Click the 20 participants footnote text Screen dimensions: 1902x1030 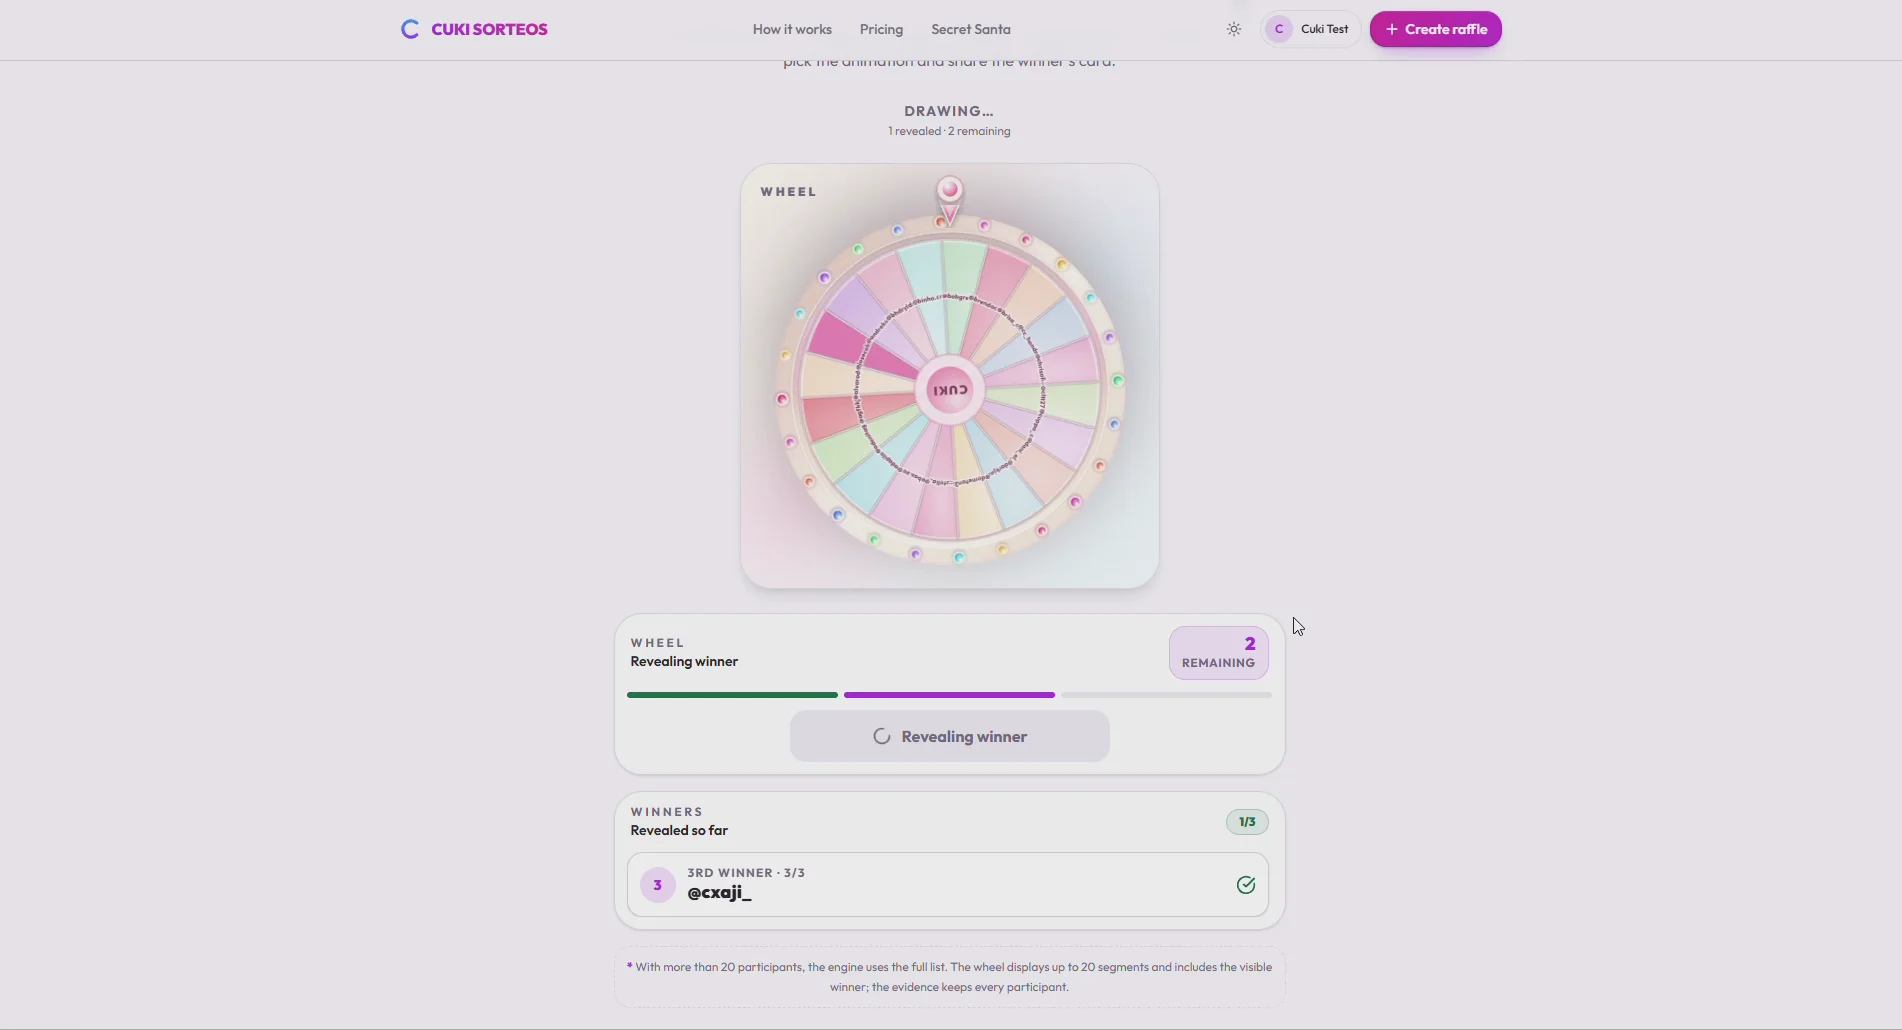[949, 977]
